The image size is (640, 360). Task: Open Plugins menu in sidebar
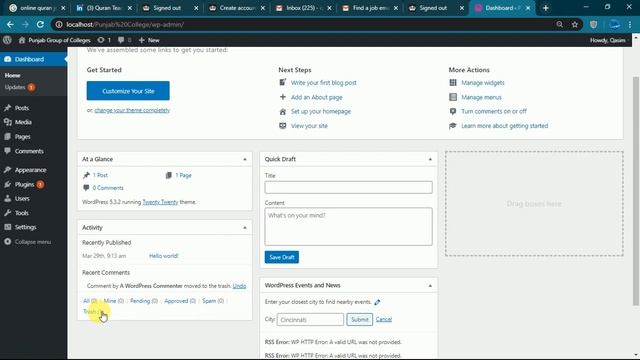(x=33, y=184)
